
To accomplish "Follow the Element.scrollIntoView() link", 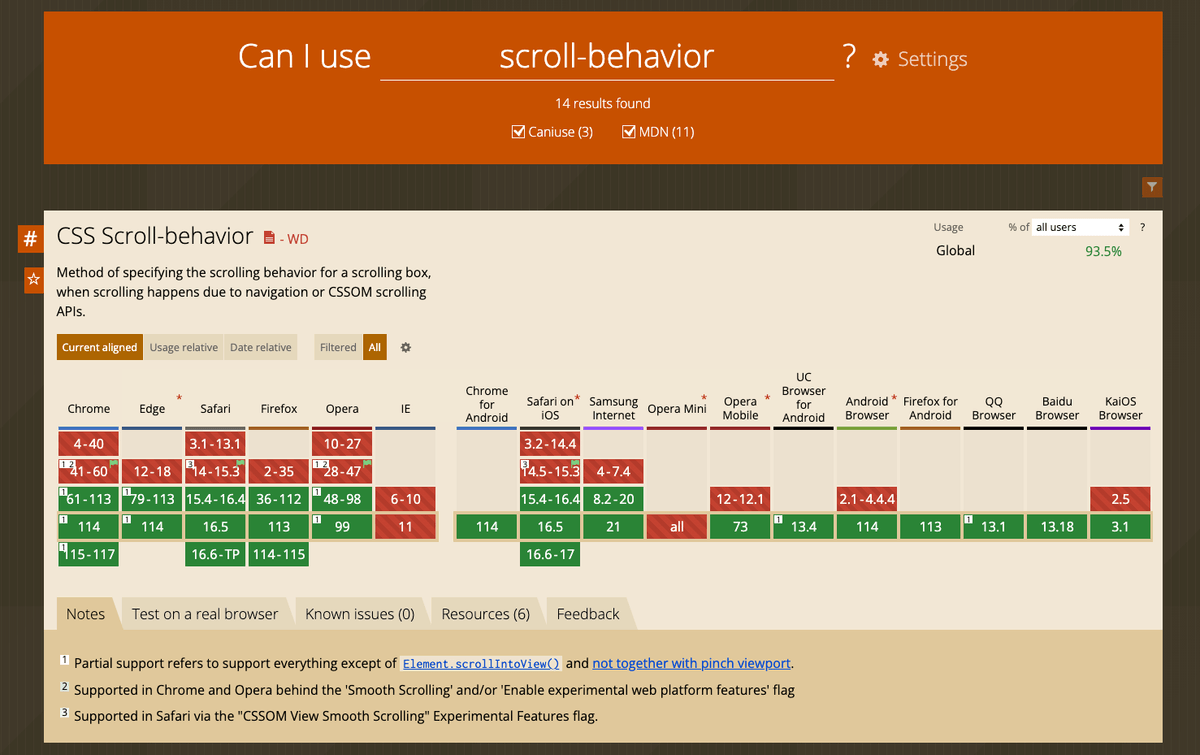I will (x=481, y=662).
